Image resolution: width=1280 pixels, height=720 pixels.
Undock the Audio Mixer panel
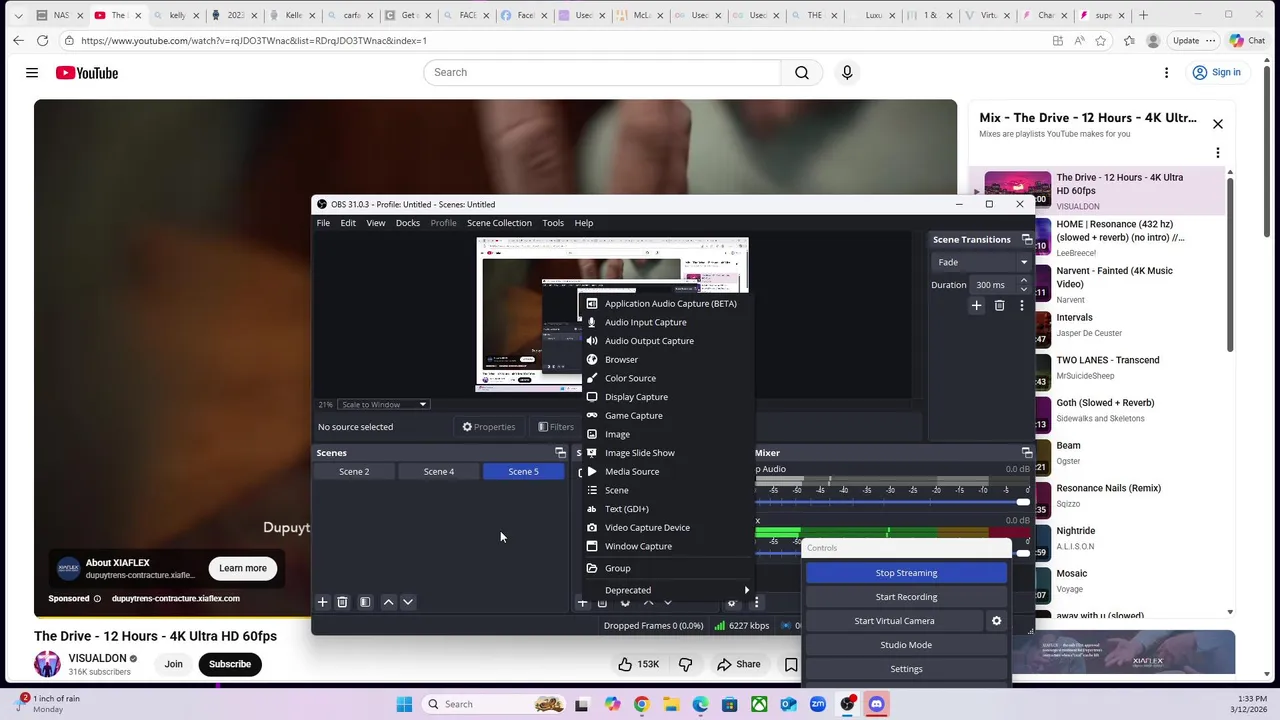click(x=1027, y=453)
